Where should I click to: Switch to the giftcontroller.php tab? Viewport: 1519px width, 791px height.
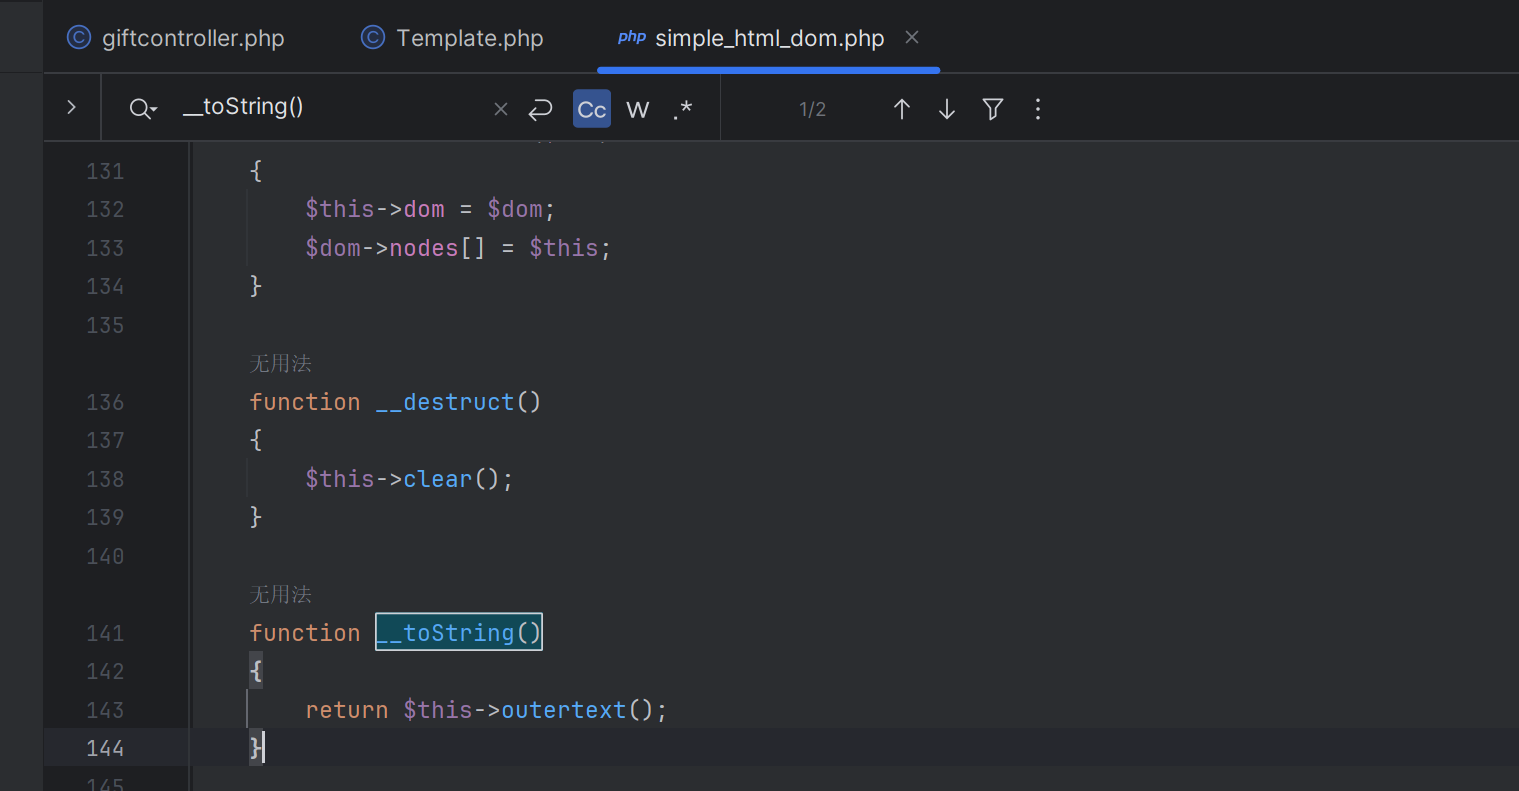tap(176, 38)
